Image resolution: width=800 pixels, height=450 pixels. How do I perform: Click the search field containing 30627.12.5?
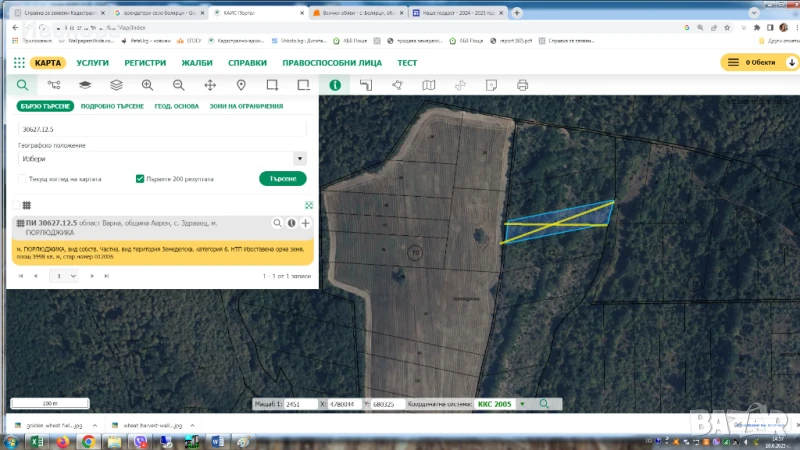(160, 129)
